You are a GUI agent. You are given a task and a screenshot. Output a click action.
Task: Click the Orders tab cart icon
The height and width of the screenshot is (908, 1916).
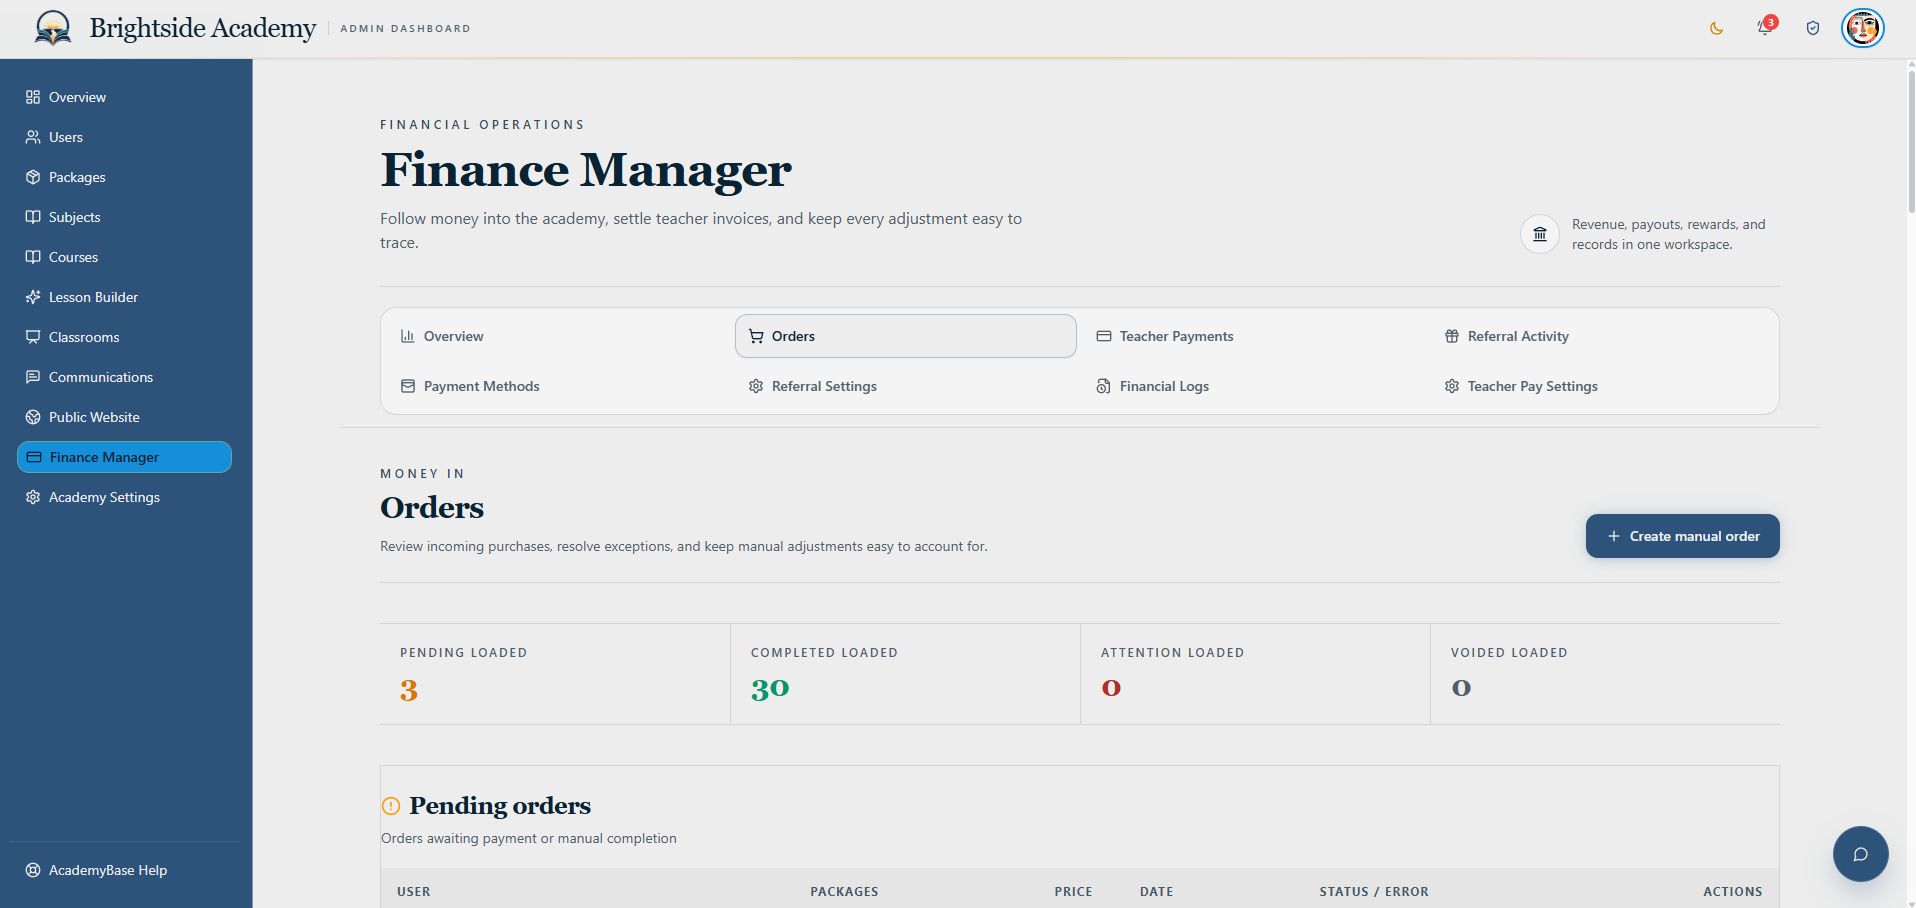point(756,336)
